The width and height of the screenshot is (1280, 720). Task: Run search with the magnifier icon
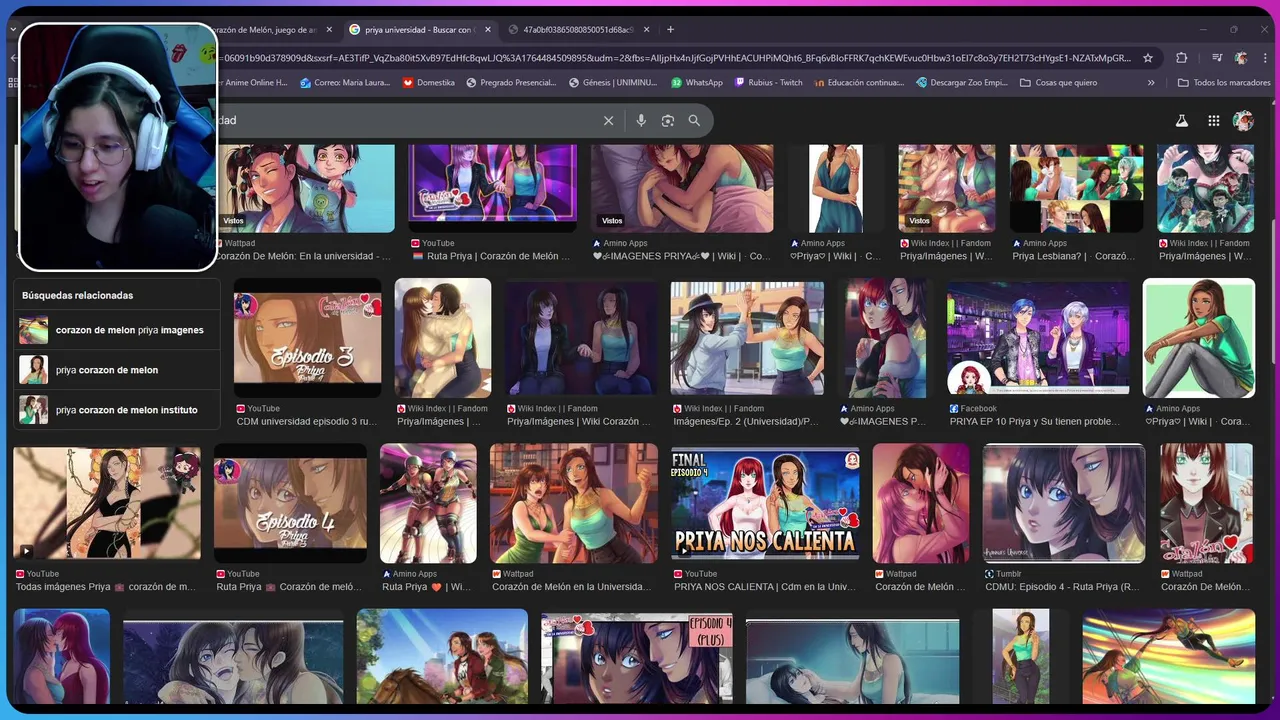(694, 120)
